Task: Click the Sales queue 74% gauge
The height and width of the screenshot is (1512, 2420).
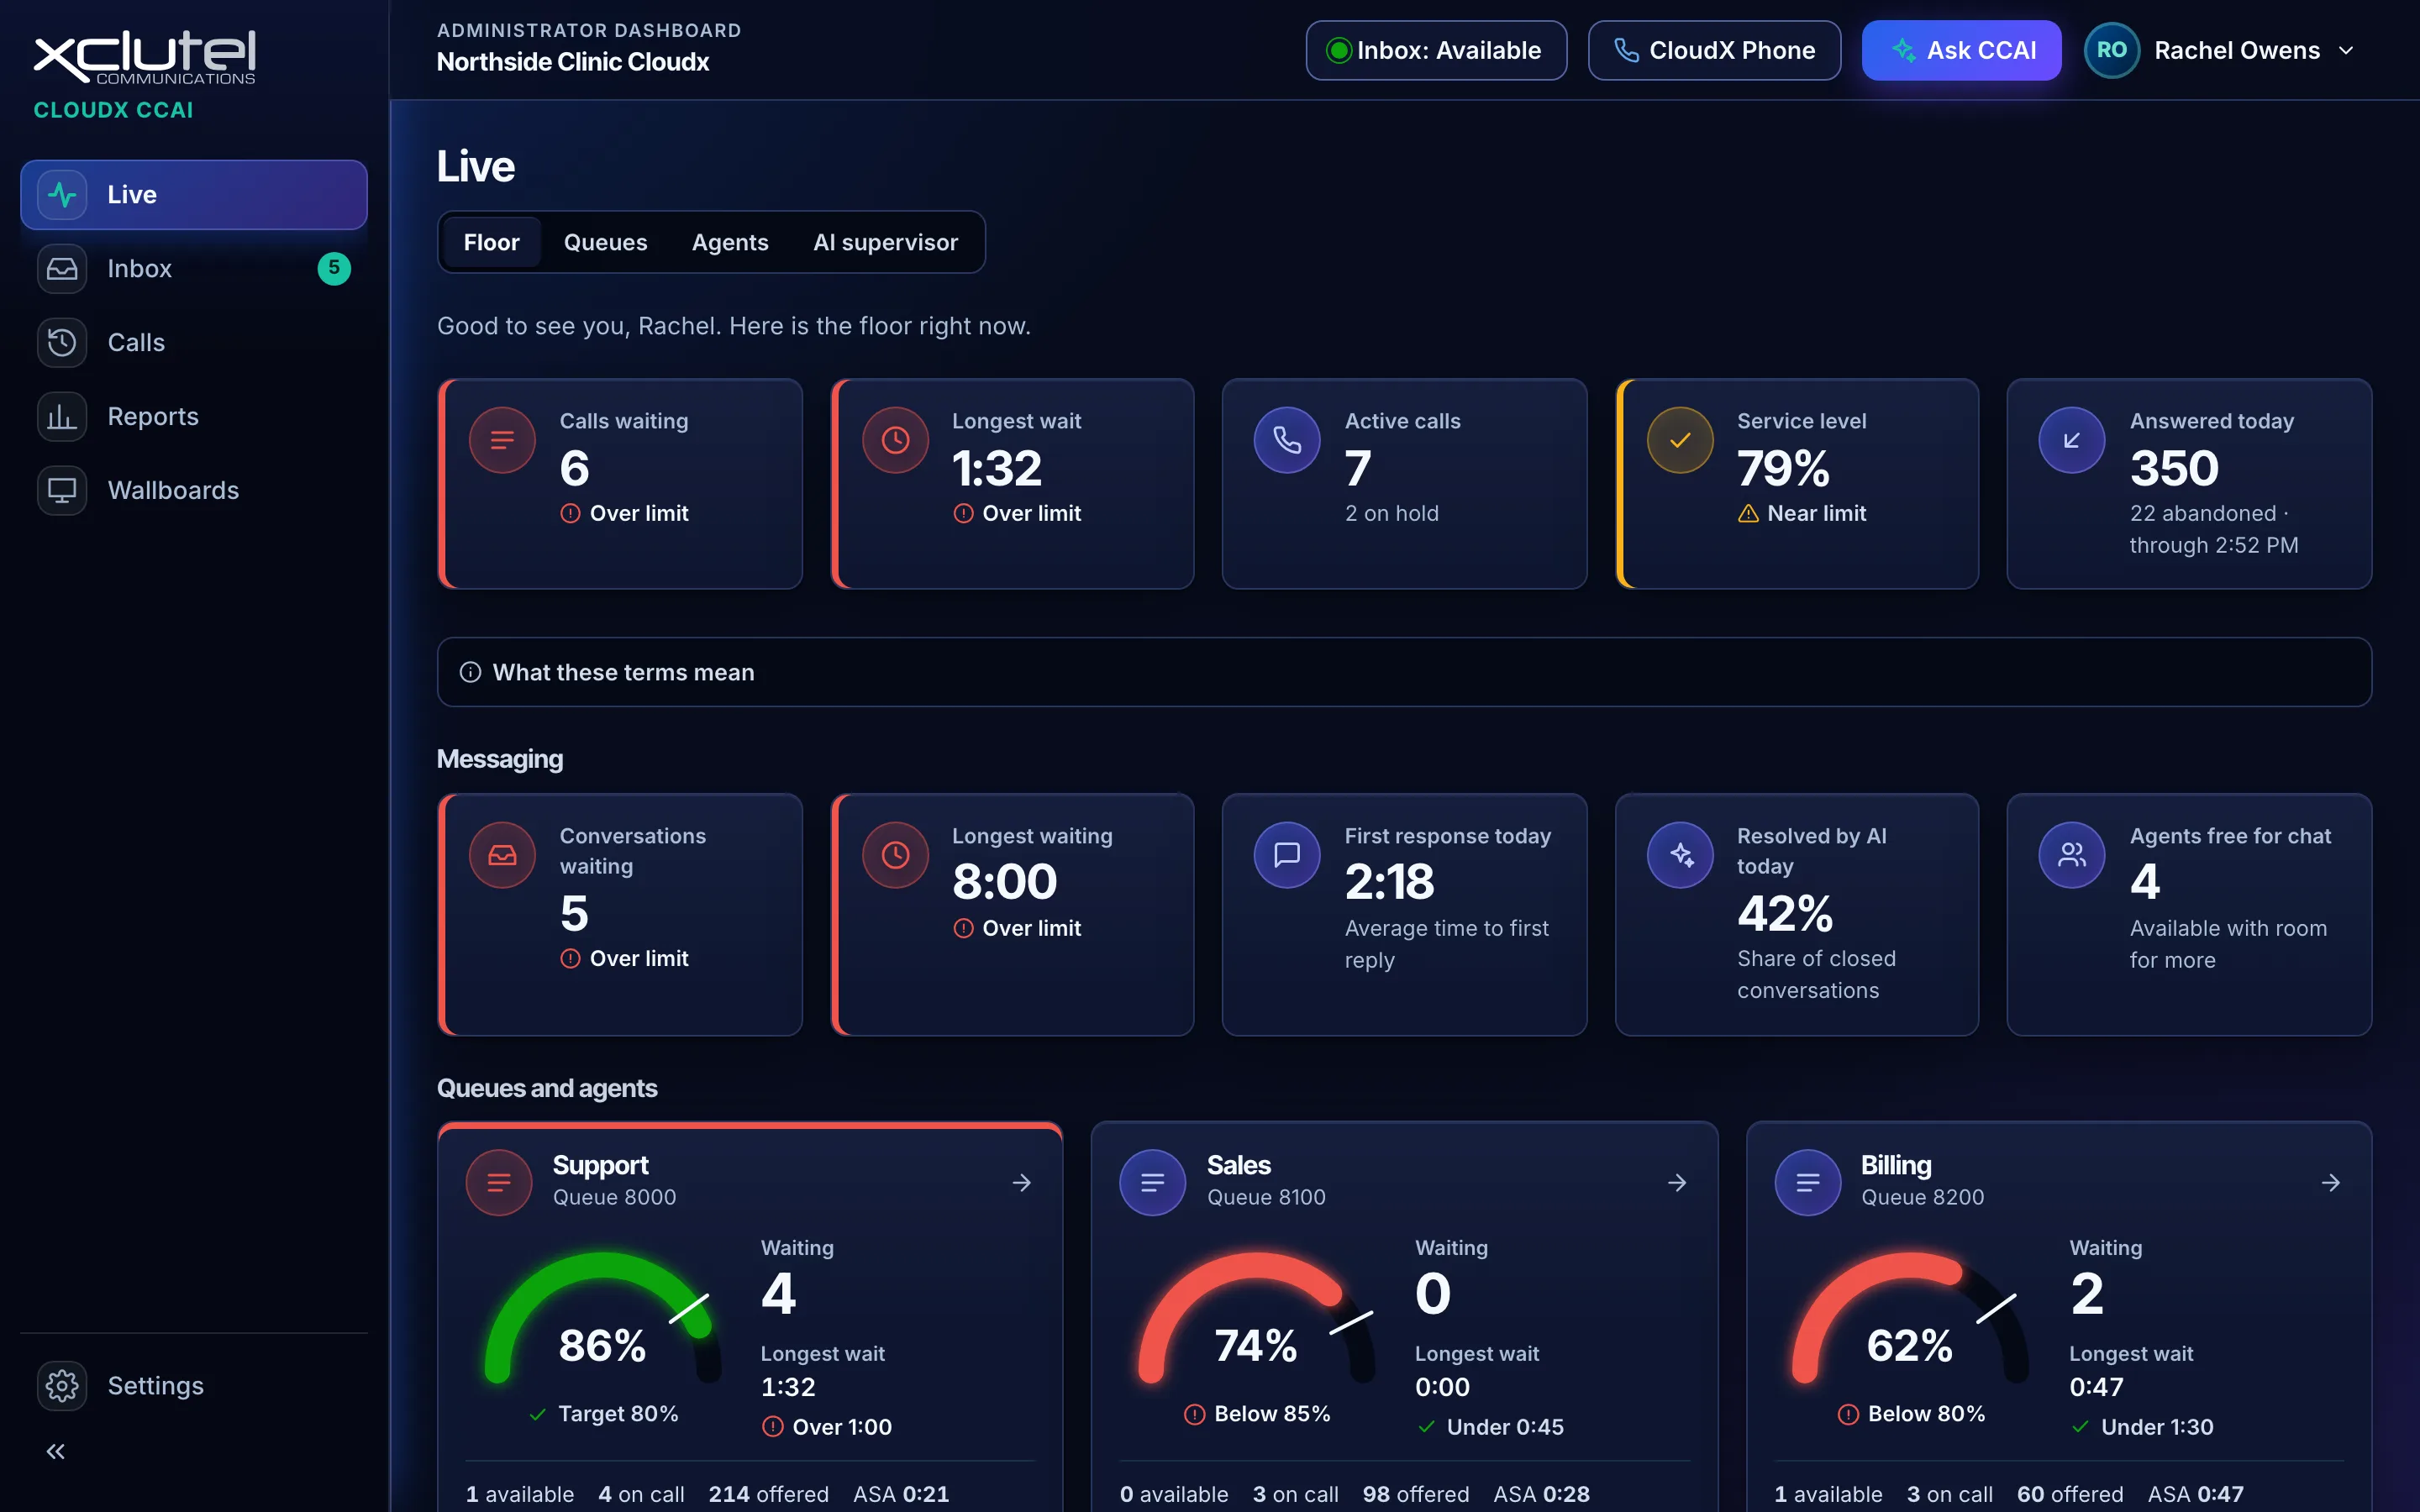Action: point(1256,1318)
